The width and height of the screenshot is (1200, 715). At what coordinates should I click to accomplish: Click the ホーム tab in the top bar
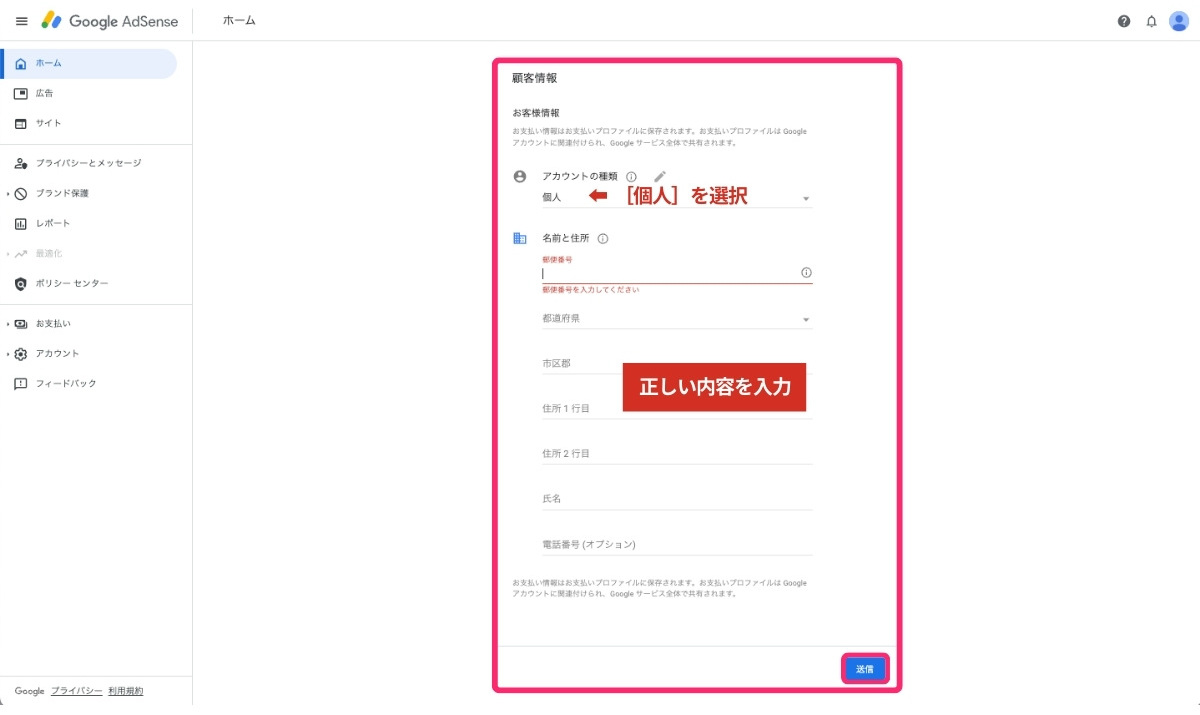239,21
